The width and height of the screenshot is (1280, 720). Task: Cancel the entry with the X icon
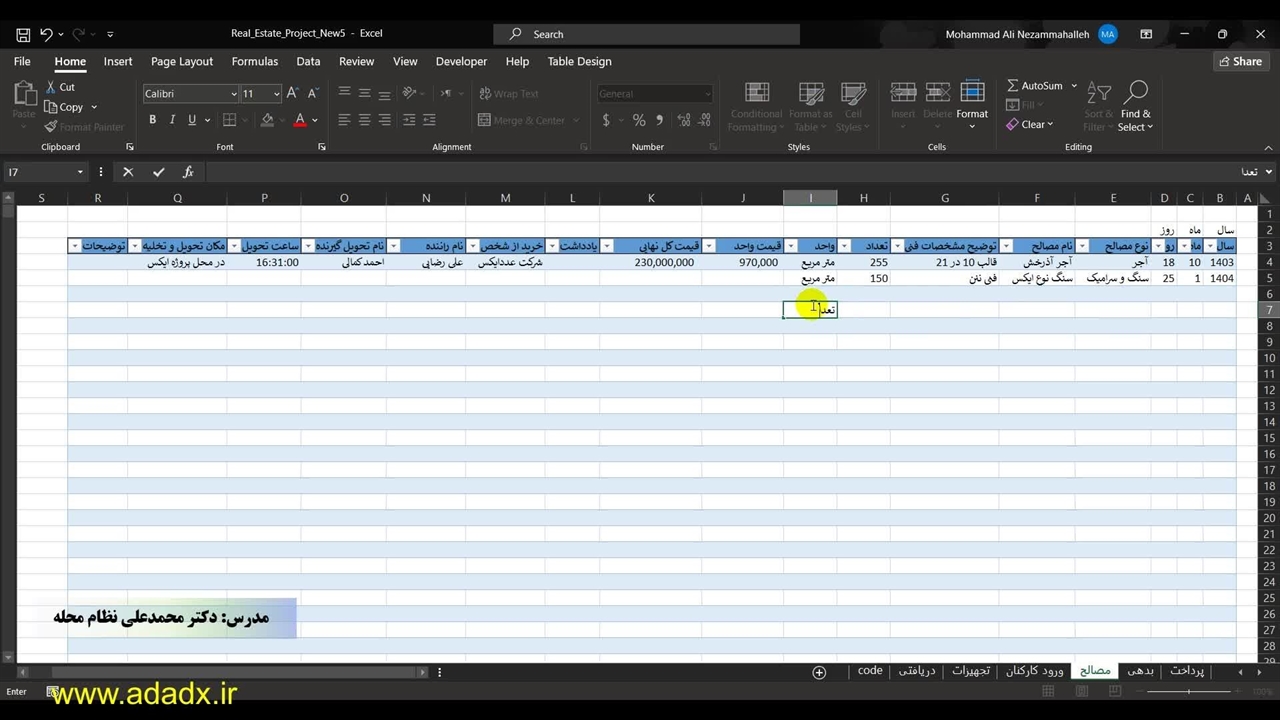[x=128, y=172]
